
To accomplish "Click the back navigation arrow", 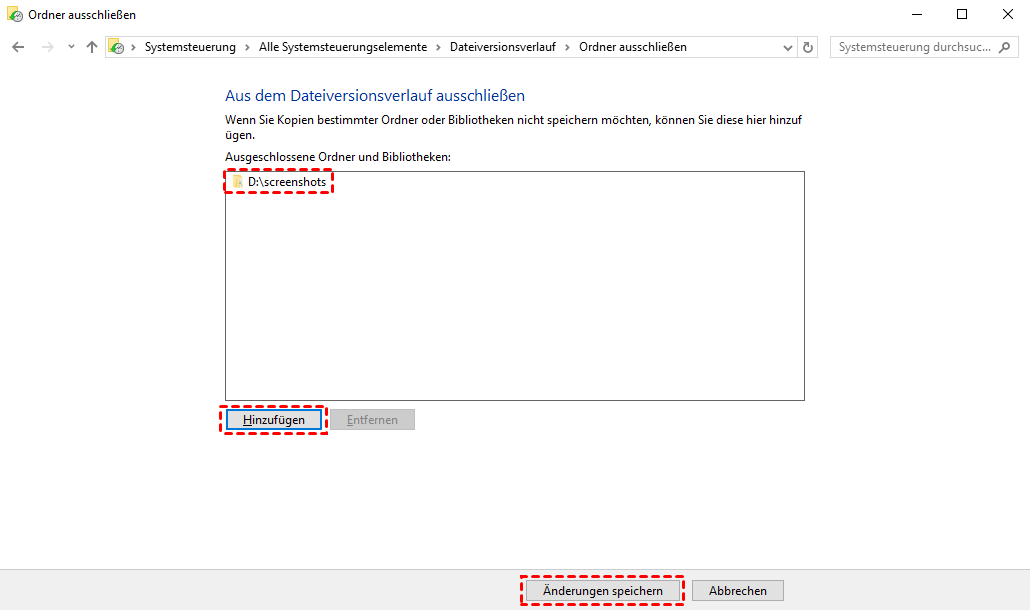I will (x=18, y=47).
